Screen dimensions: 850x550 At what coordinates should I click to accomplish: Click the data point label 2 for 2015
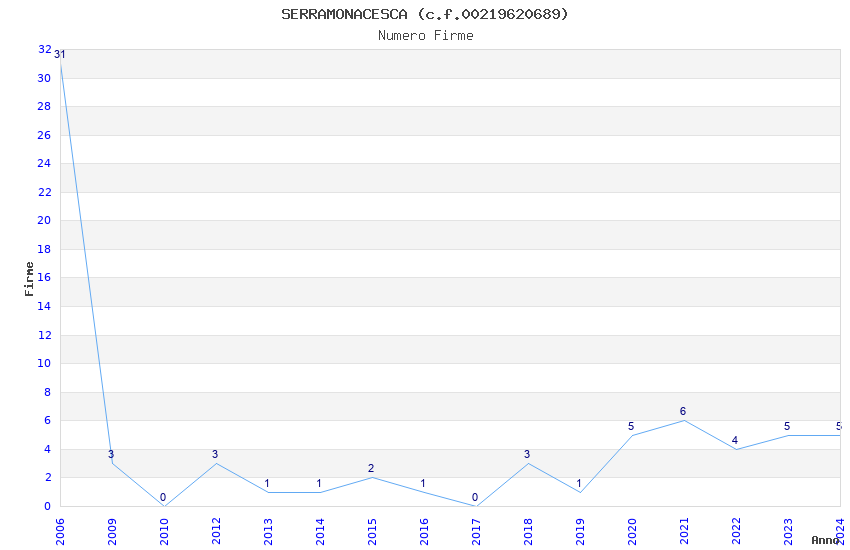pos(371,468)
